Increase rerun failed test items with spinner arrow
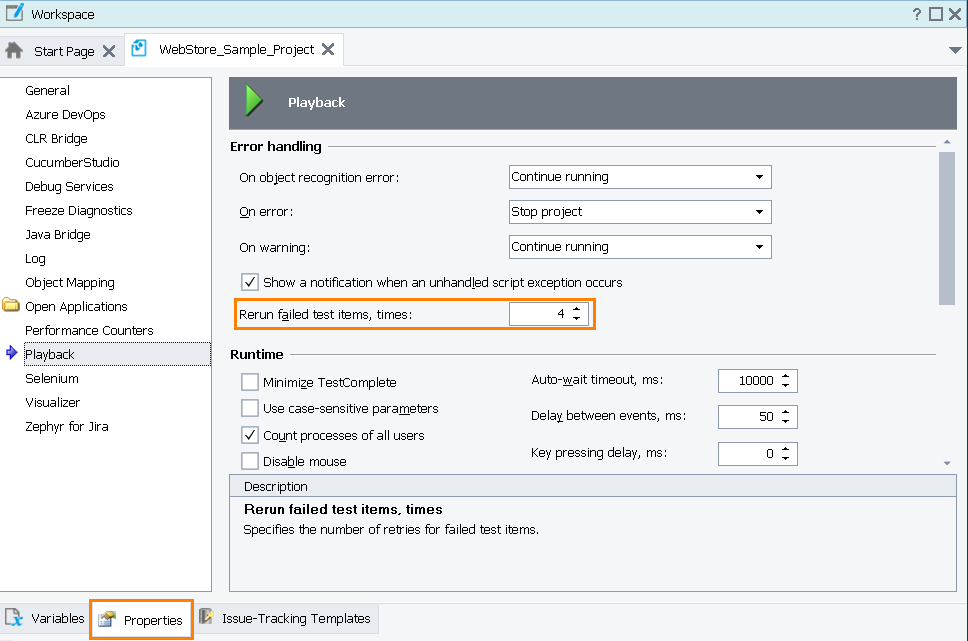This screenshot has width=968, height=641. click(578, 309)
